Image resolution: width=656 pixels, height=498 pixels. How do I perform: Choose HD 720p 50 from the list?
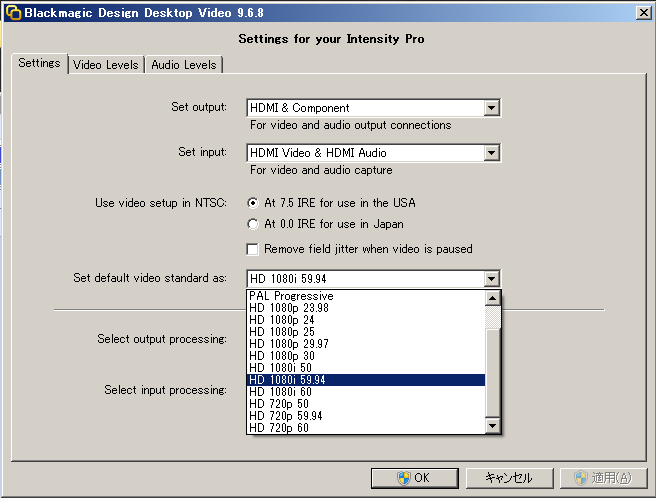(x=366, y=404)
